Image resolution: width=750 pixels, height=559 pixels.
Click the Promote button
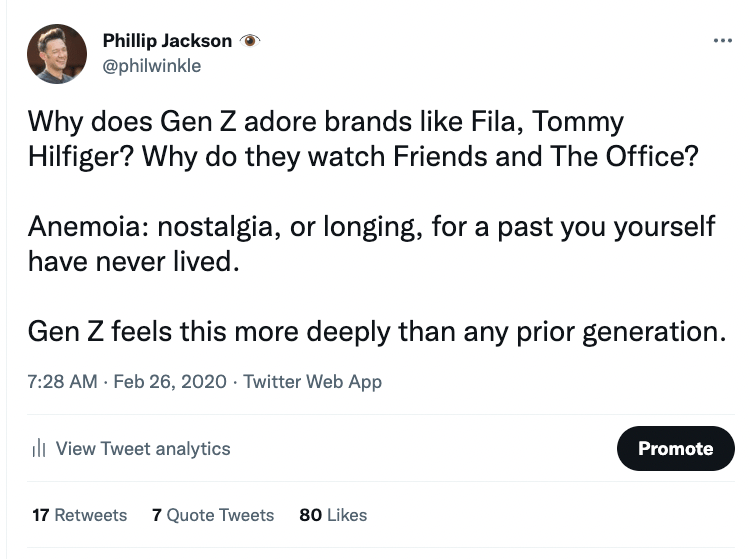675,449
